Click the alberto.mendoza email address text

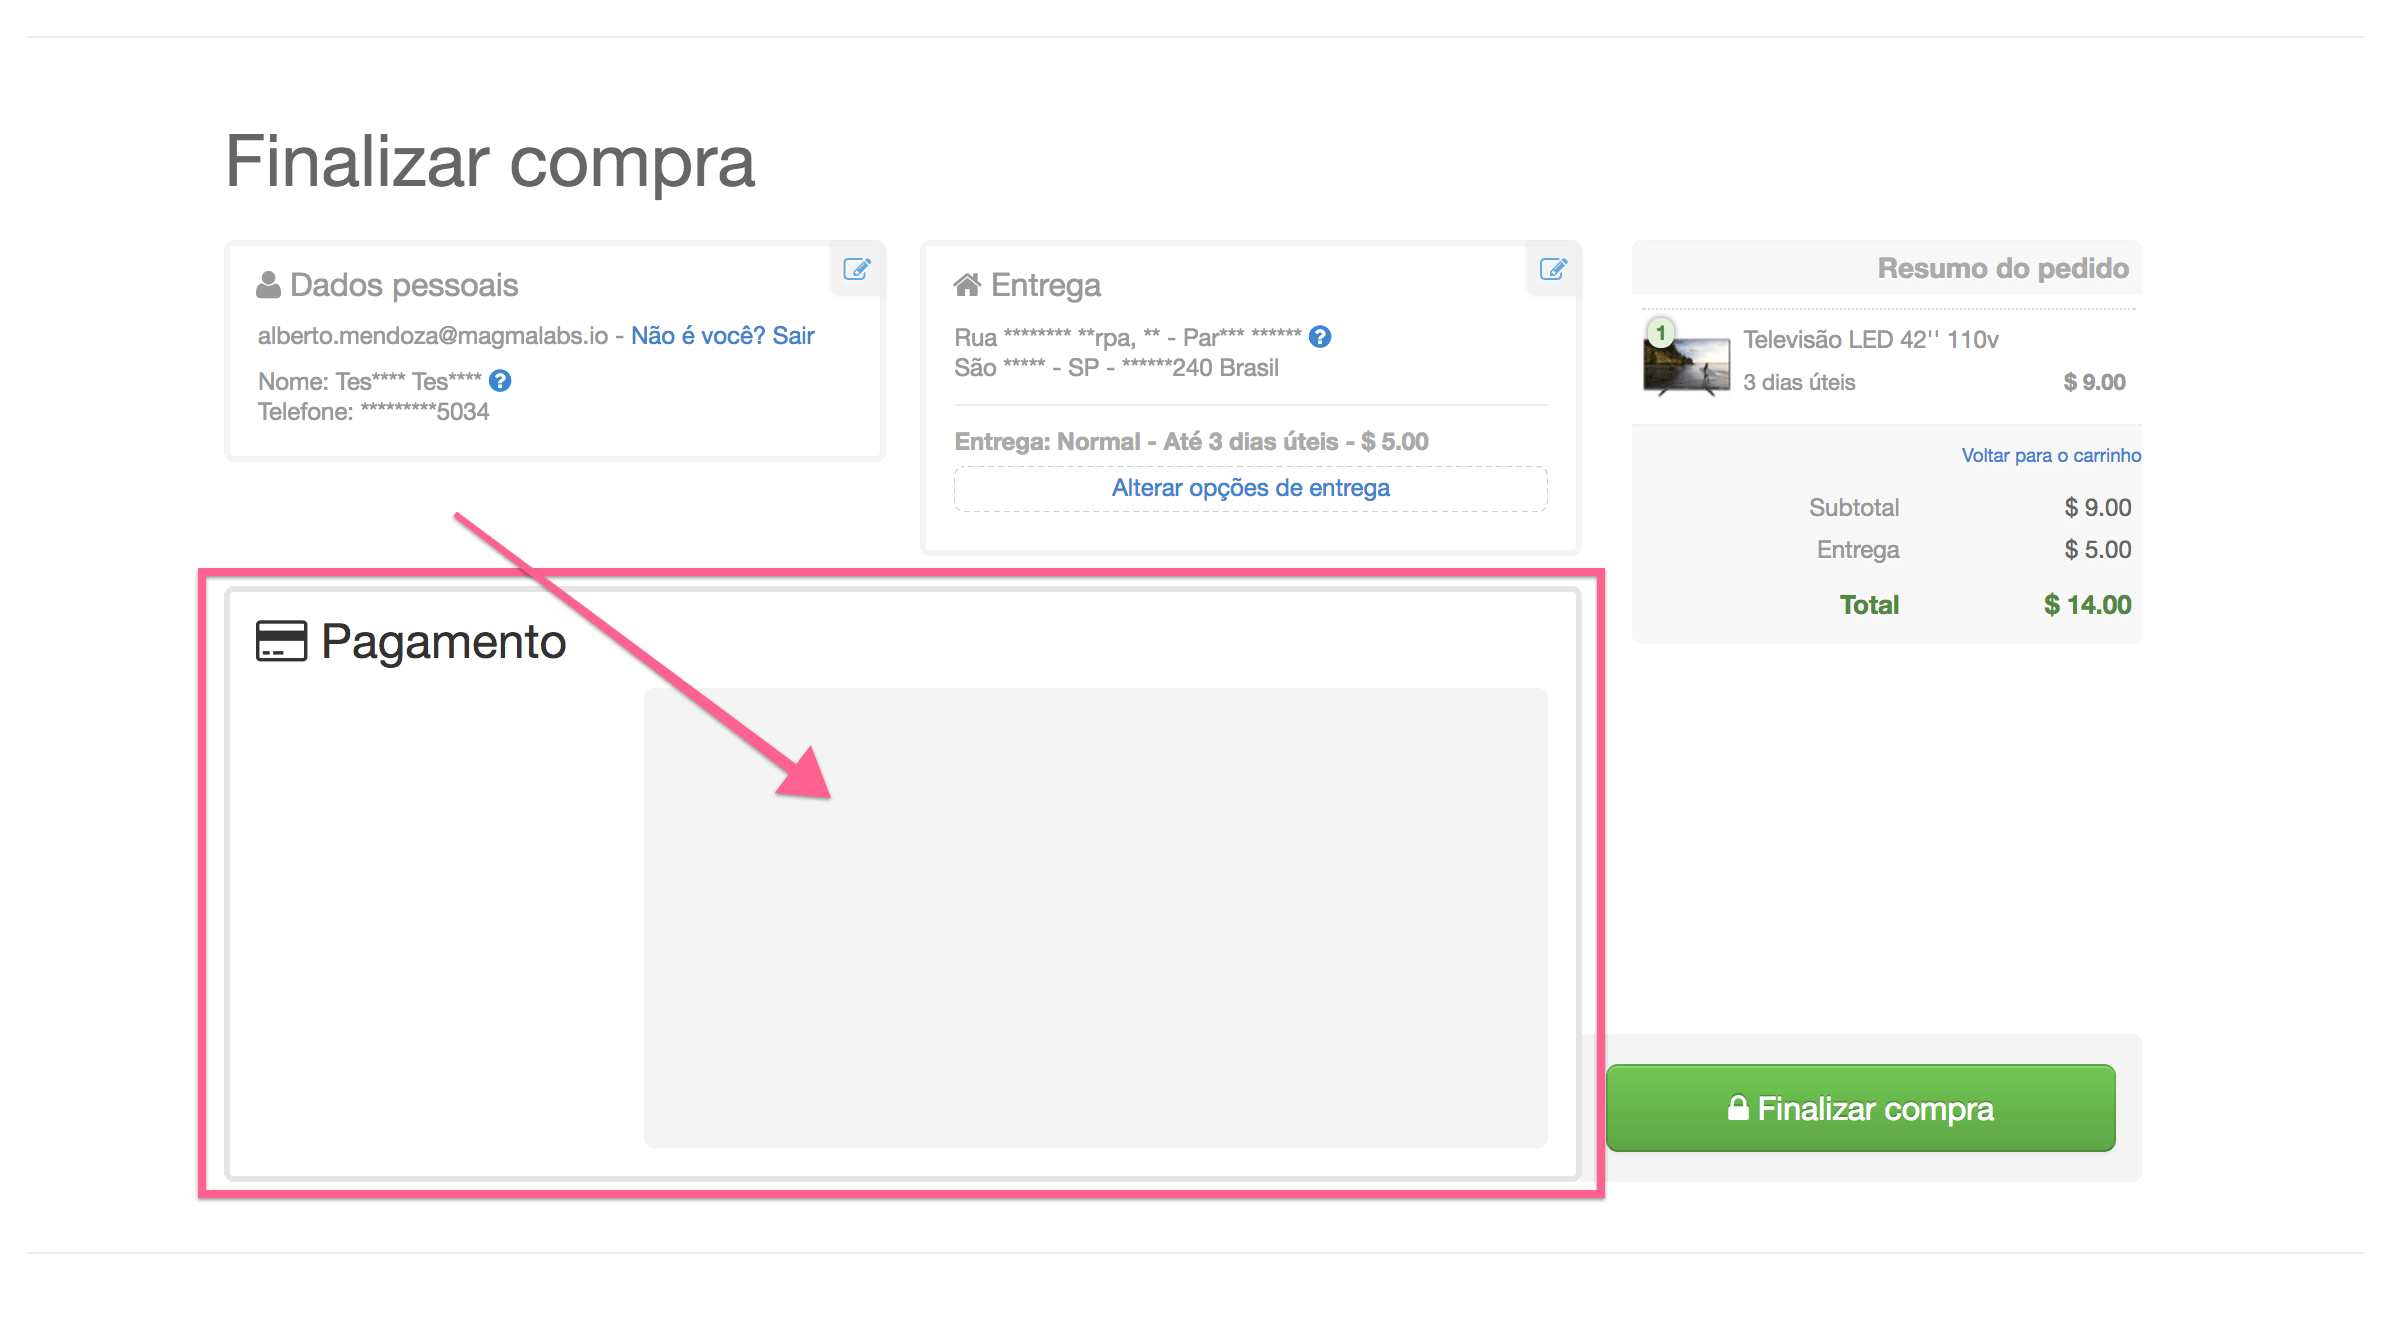432,336
